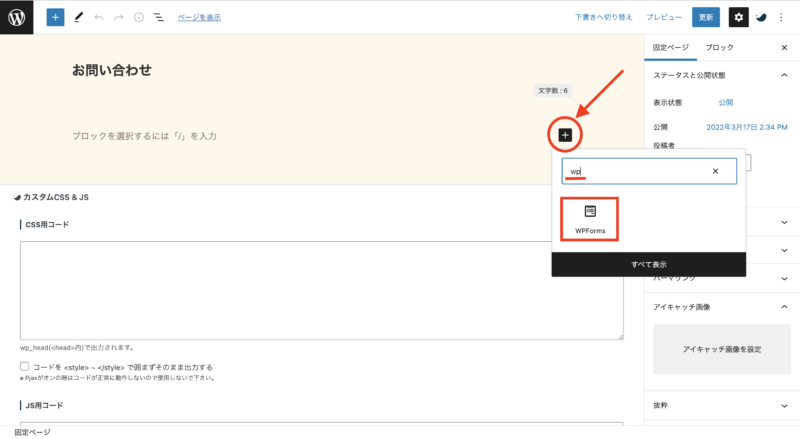The height and width of the screenshot is (439, 800).
Task: Clear the block search with the X
Action: [x=715, y=172]
